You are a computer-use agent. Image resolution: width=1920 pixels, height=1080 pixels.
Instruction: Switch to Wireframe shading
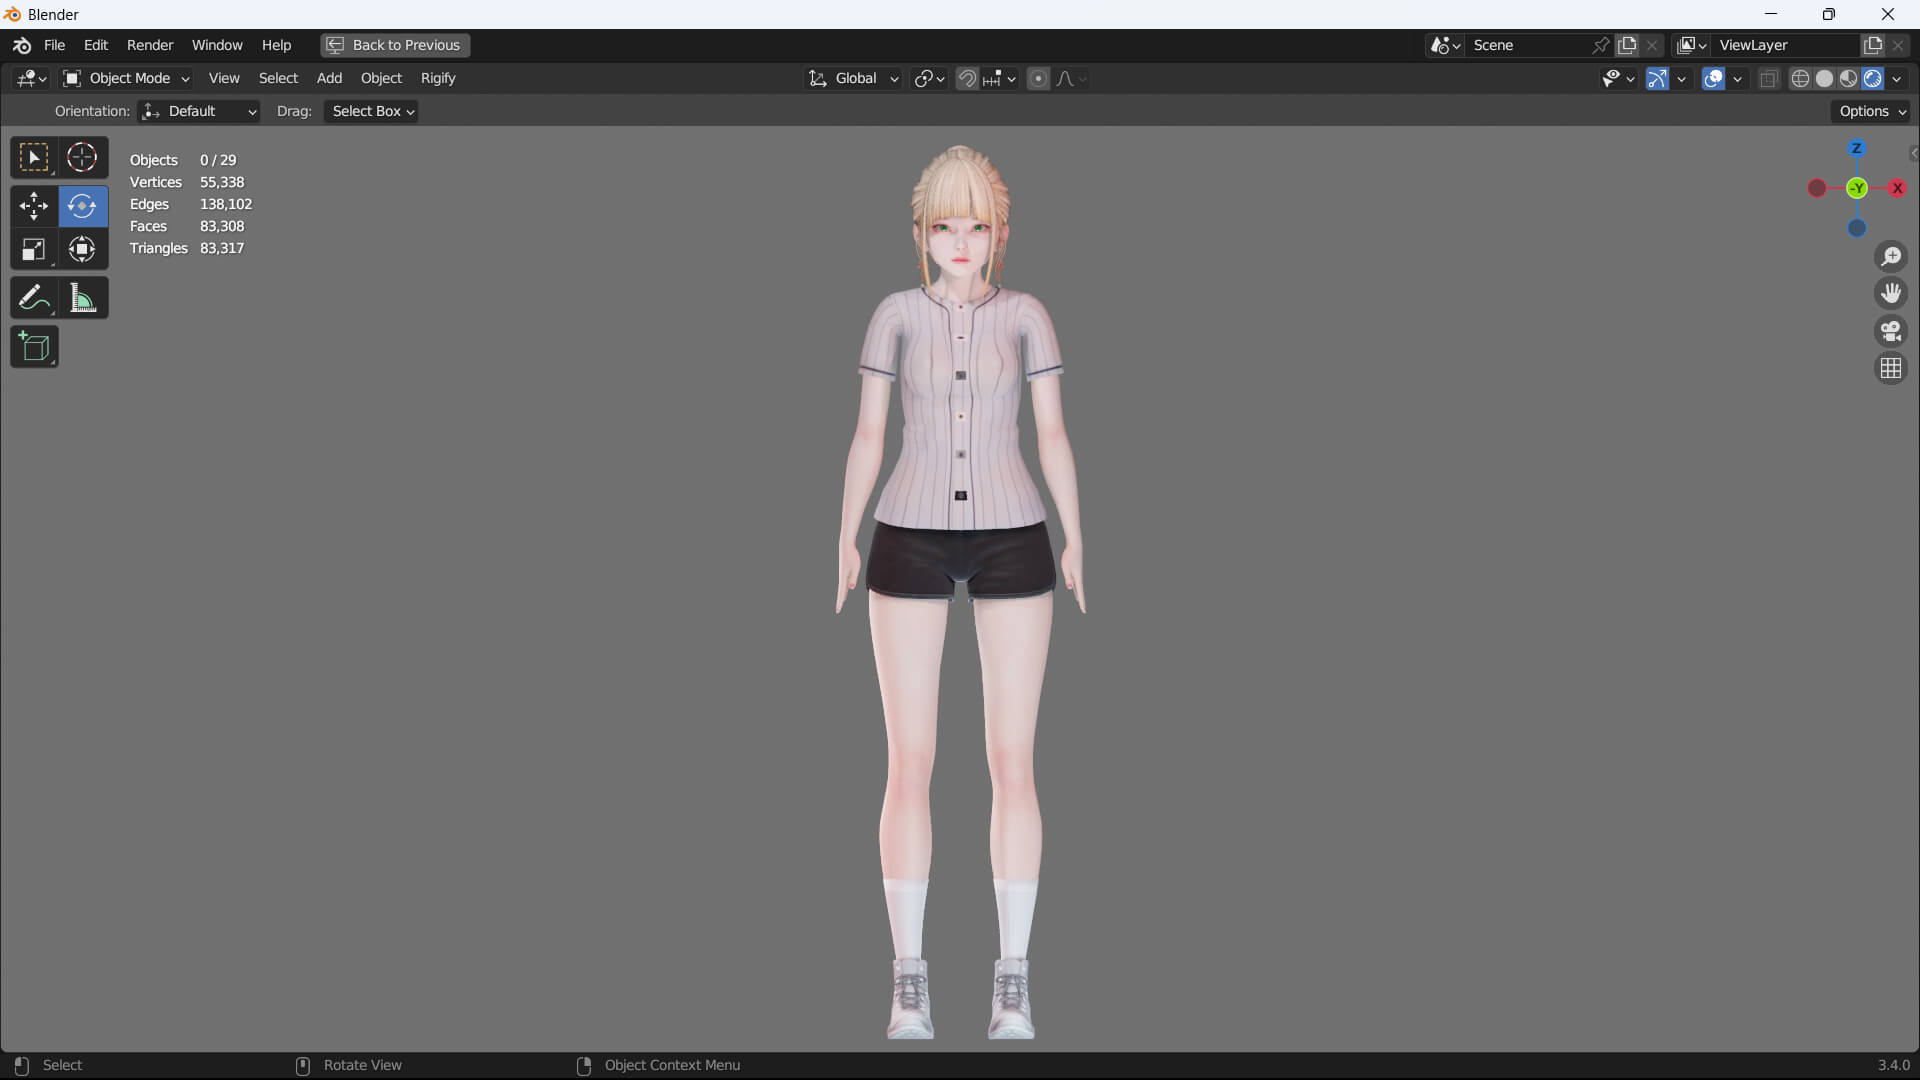point(1800,79)
